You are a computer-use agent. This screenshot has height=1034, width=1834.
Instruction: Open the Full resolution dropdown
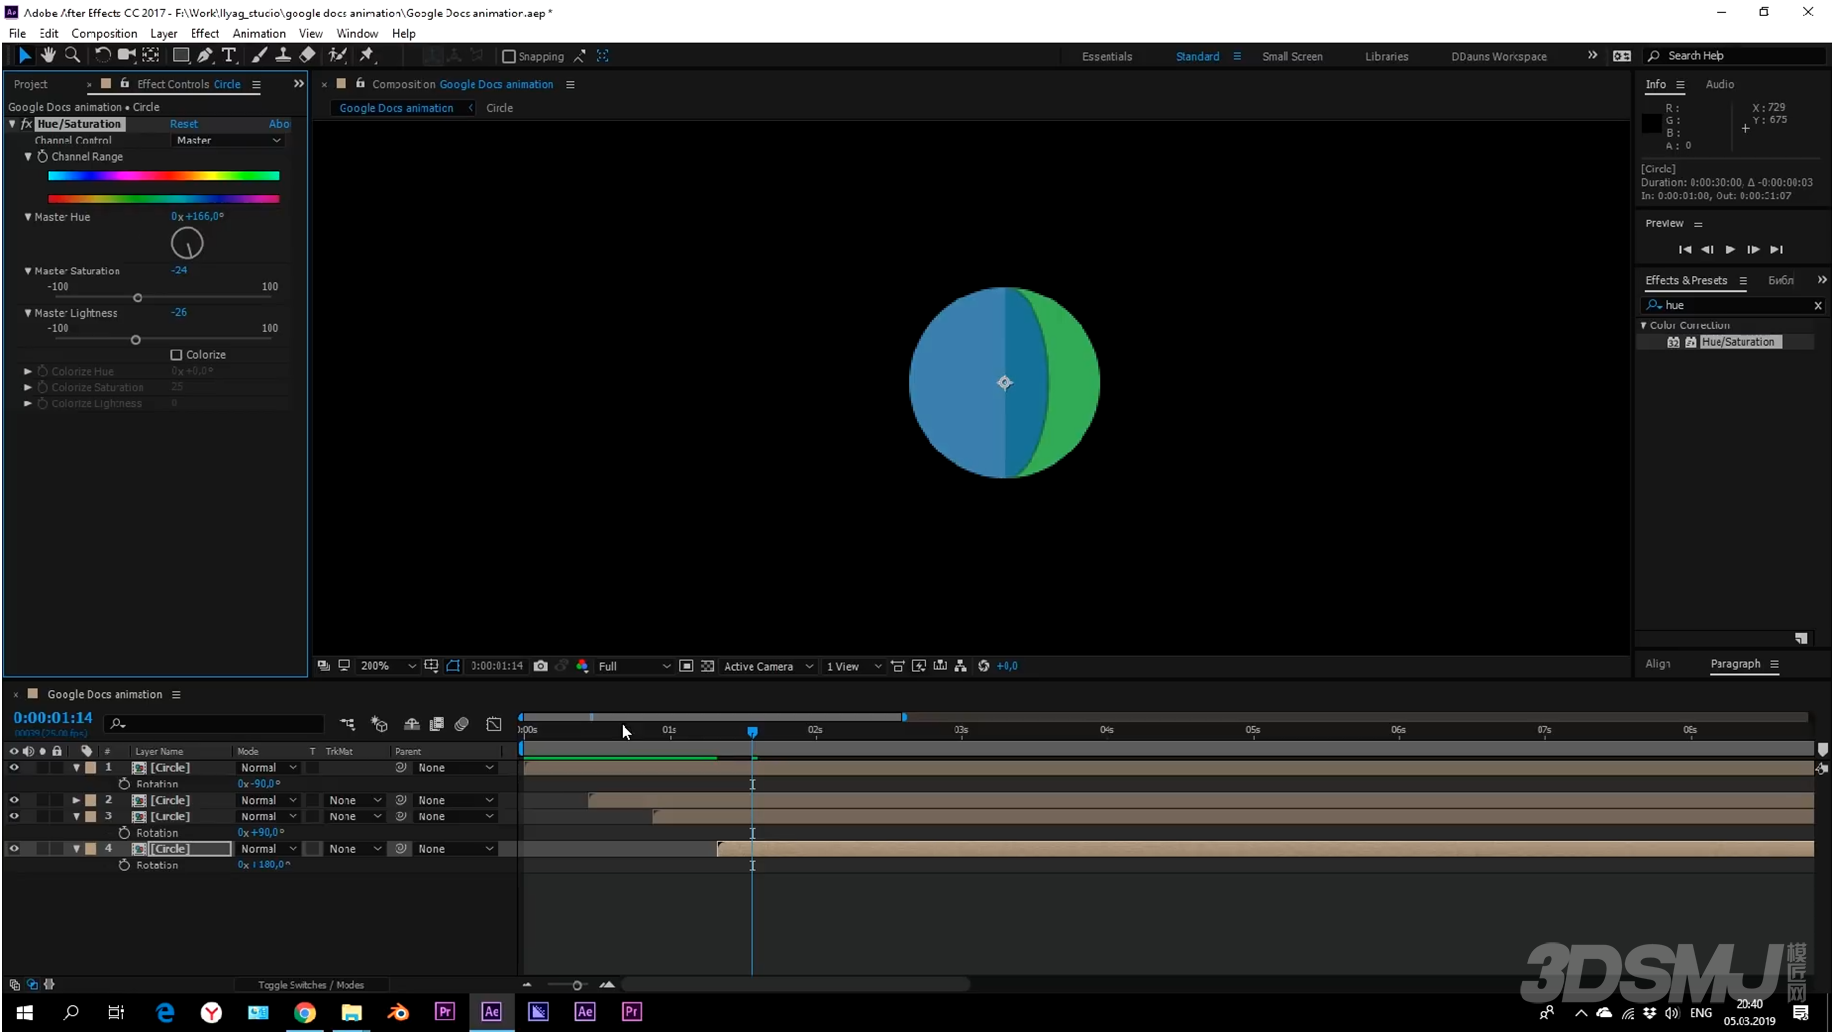(x=634, y=667)
